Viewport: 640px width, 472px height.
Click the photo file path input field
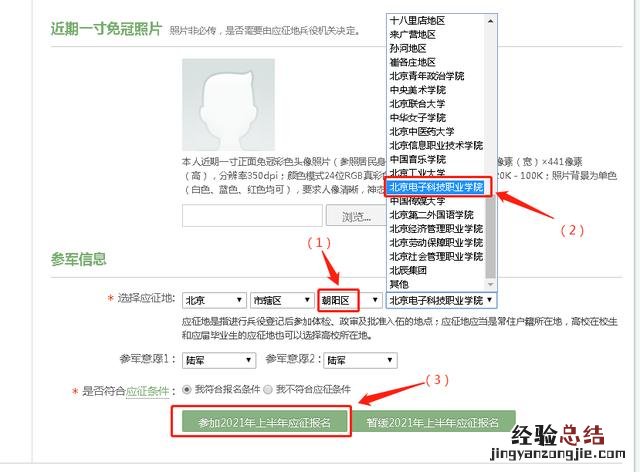coord(252,216)
